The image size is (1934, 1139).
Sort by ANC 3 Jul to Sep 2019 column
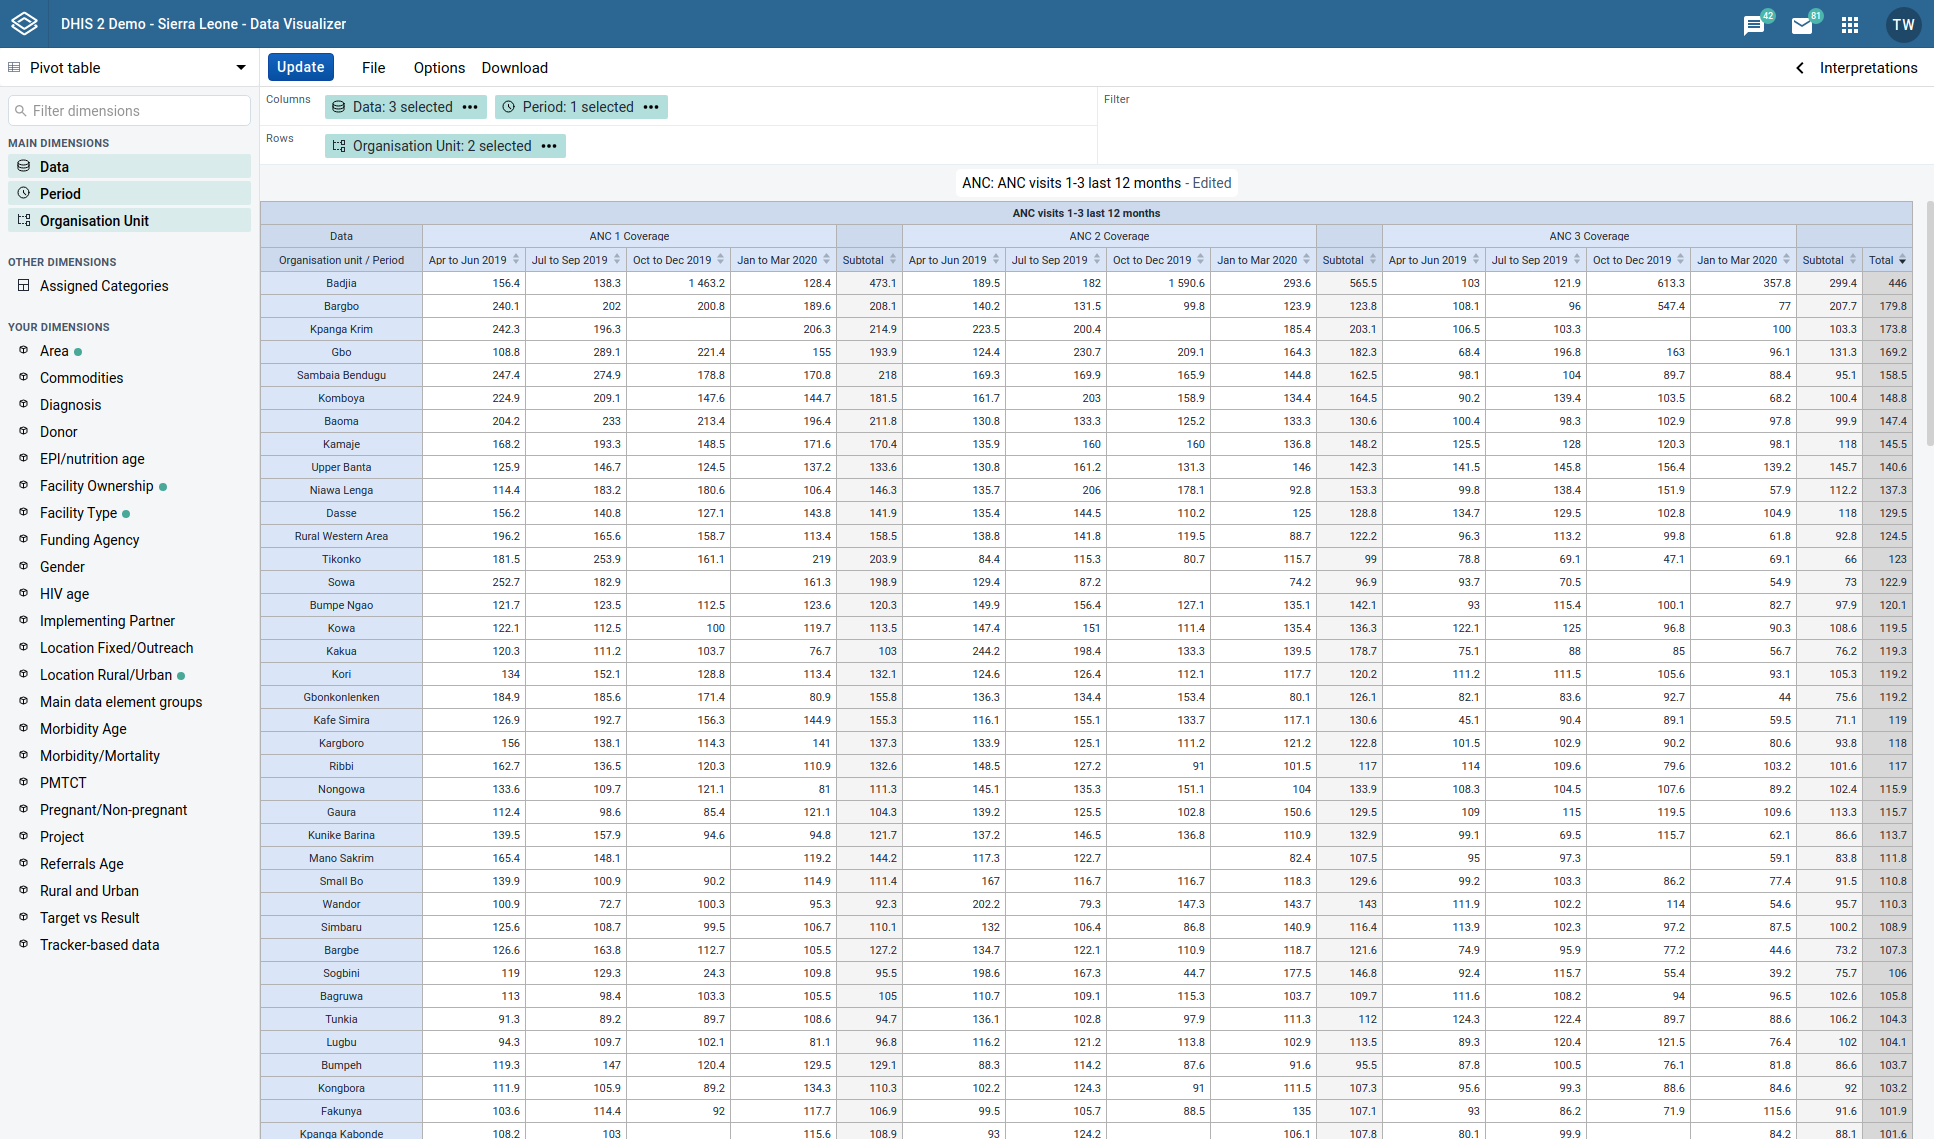click(1577, 260)
